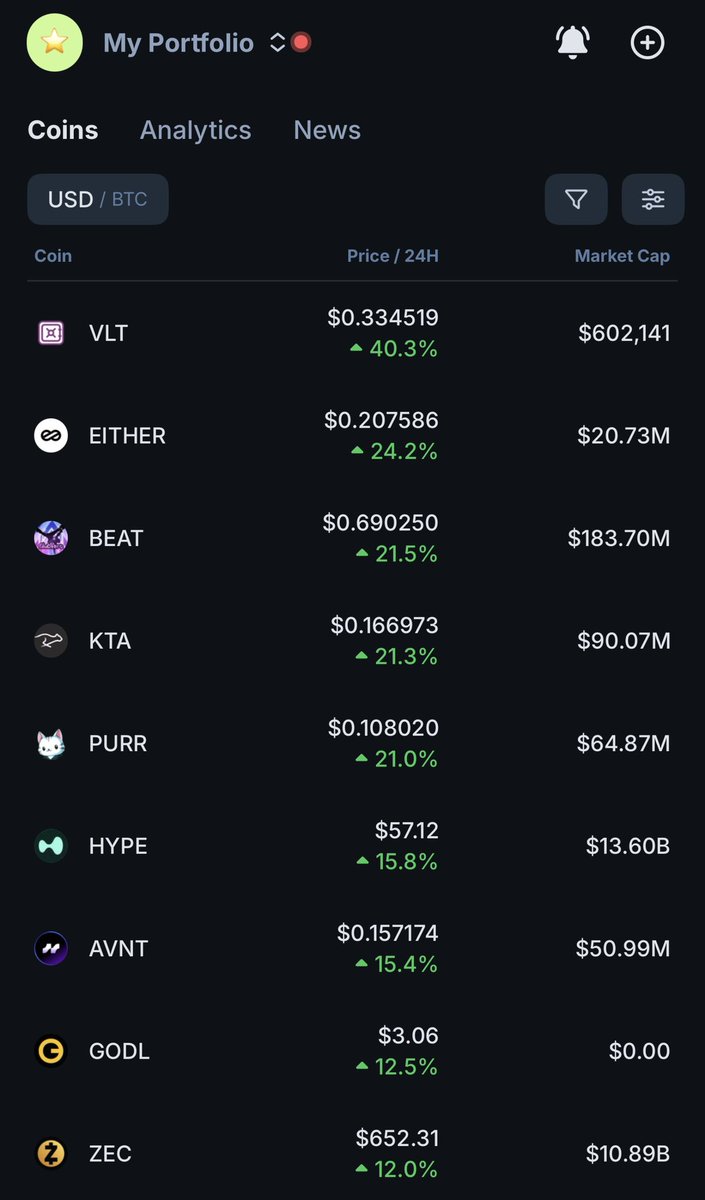Select the HYPE coin logo
Viewport: 705px width, 1200px height.
51,846
